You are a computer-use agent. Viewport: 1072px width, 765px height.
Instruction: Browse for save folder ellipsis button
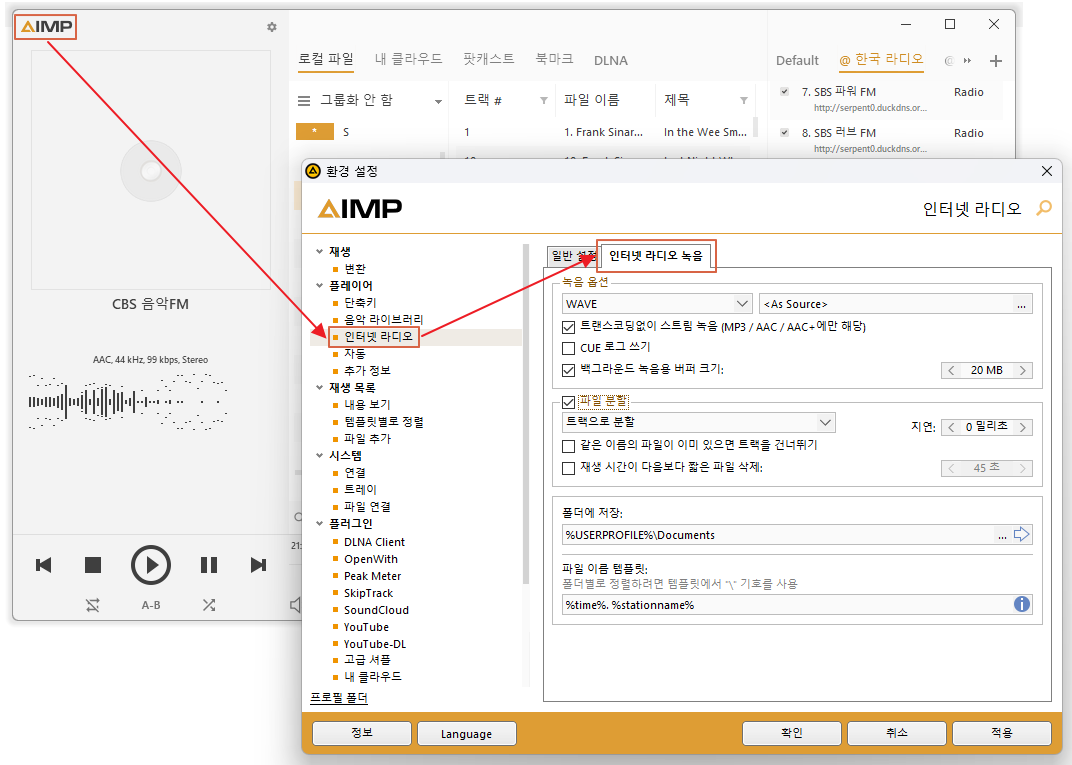pyautogui.click(x=1002, y=535)
